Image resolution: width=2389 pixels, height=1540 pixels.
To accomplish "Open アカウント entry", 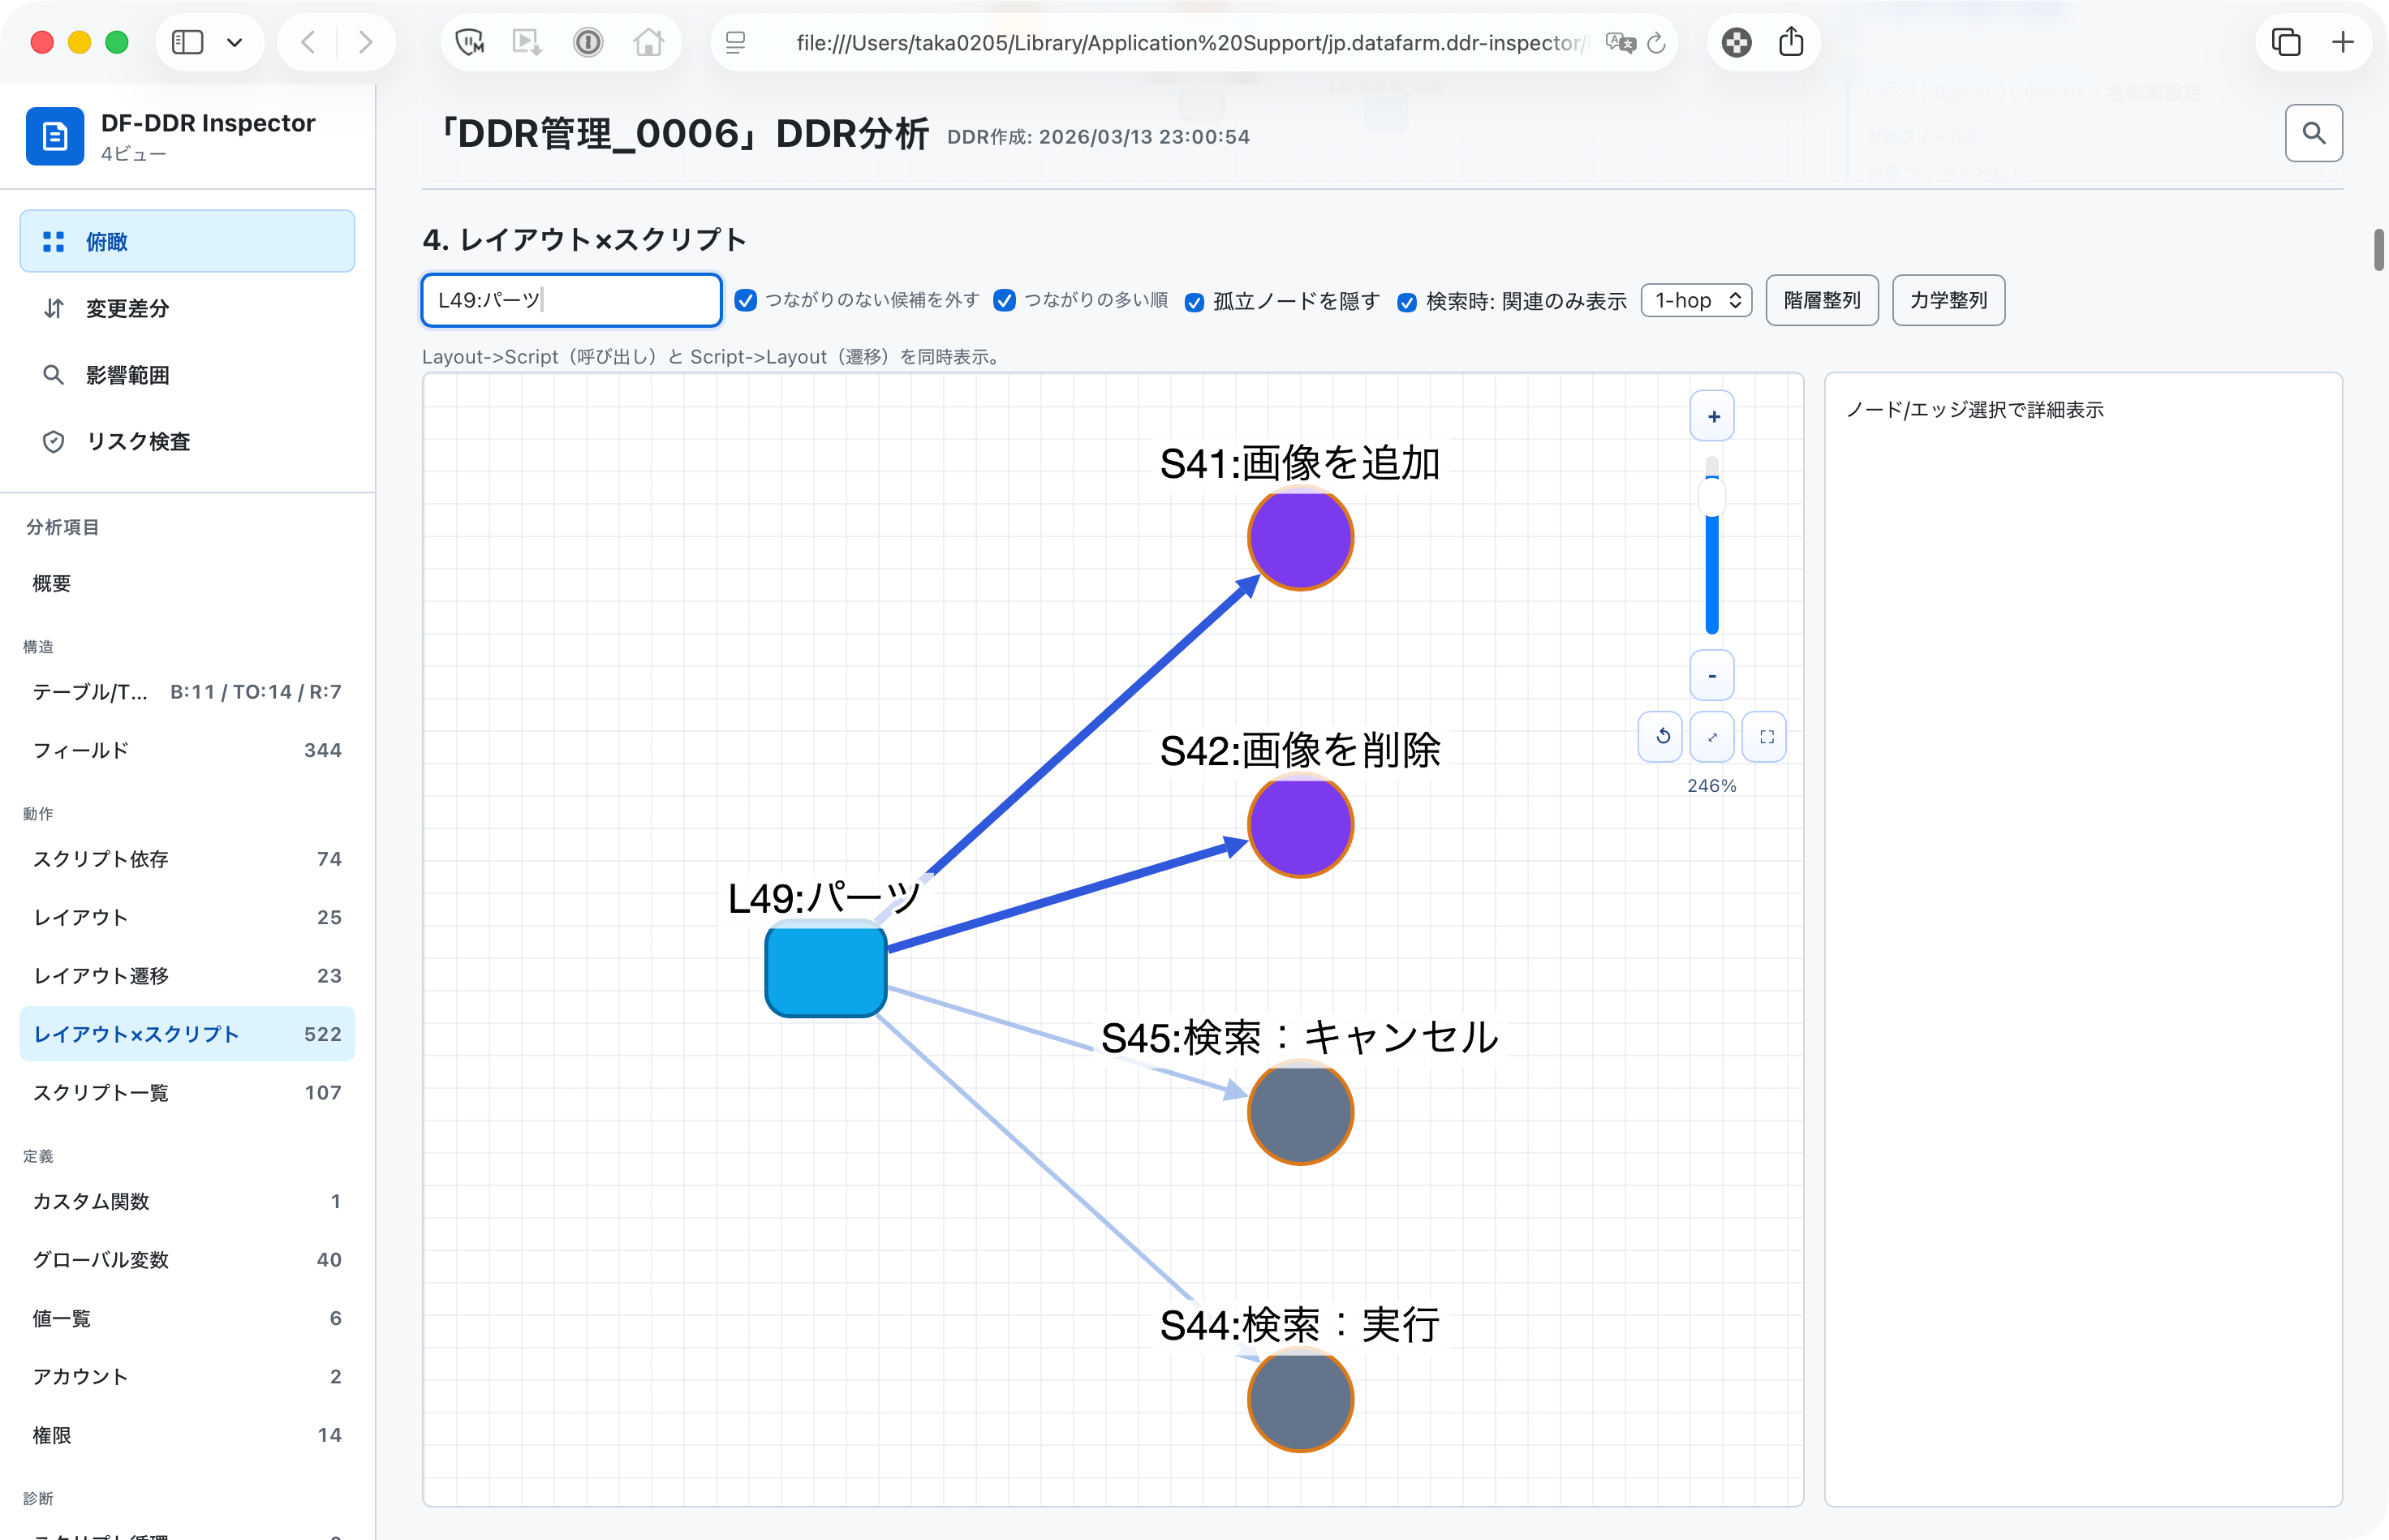I will pos(187,1376).
